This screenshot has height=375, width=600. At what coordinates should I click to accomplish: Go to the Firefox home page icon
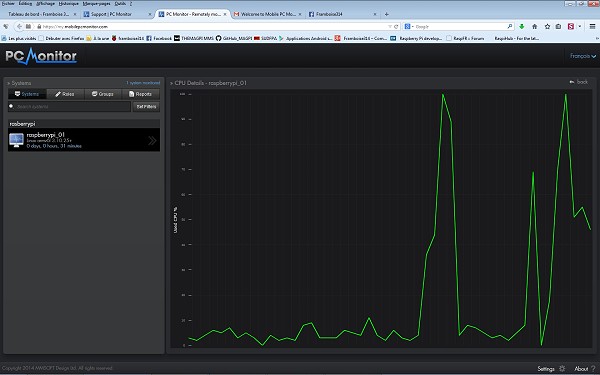[535, 26]
